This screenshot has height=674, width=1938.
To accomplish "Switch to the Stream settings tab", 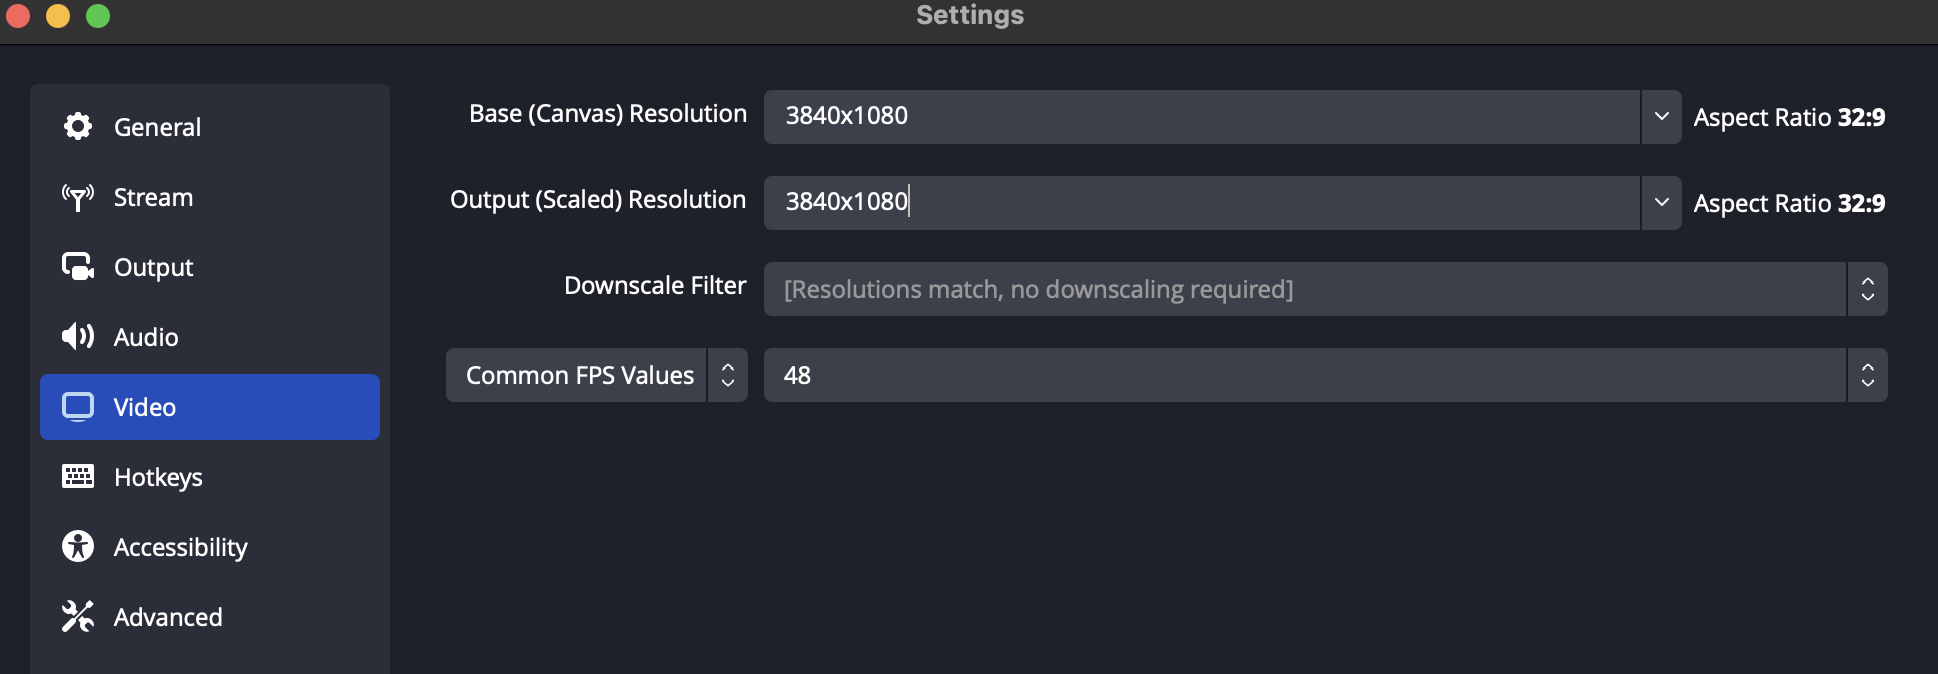I will [153, 197].
